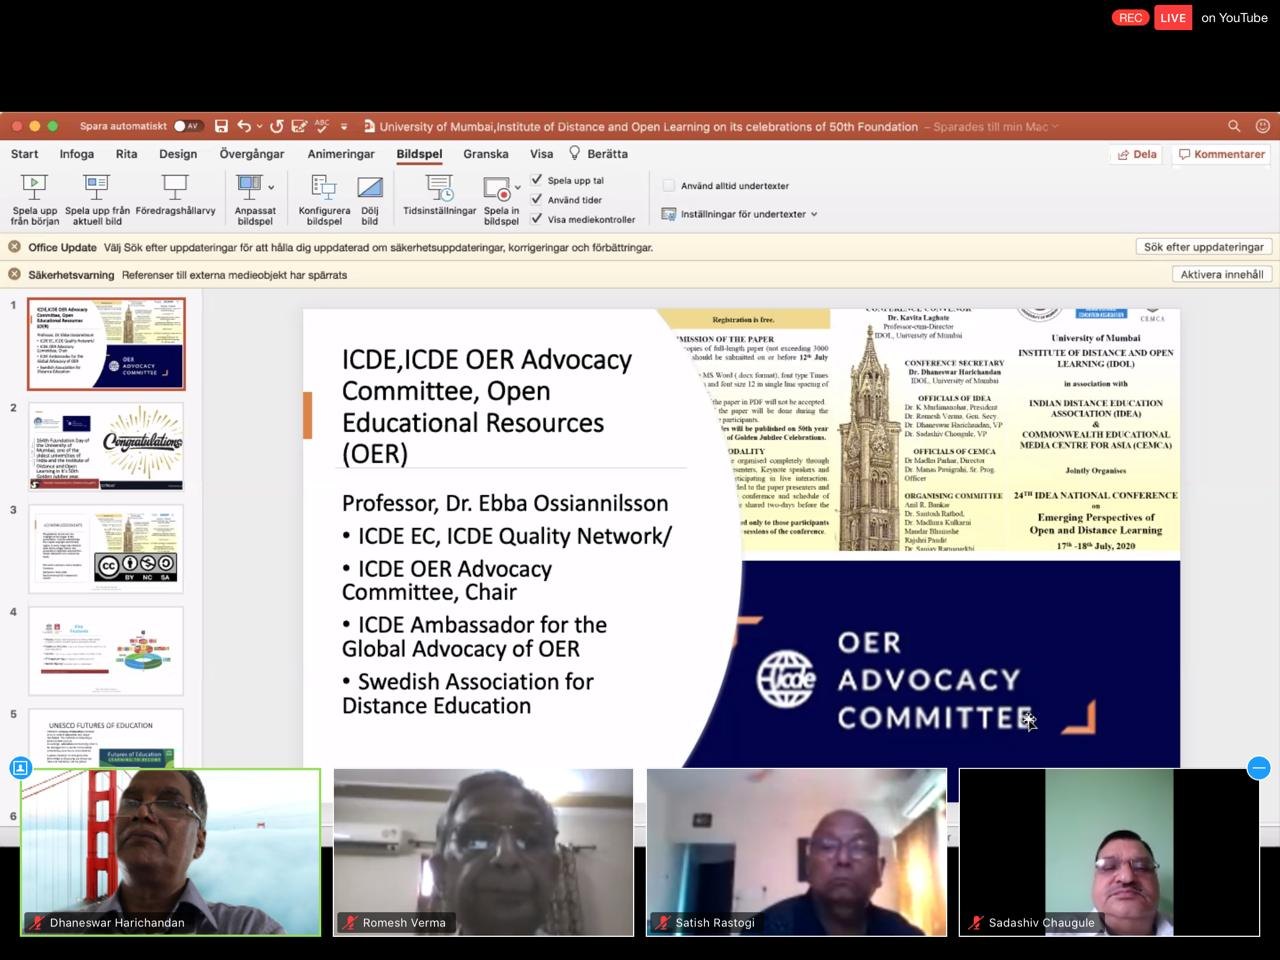Click the Sök efter uppdateringar button

coord(1203,247)
